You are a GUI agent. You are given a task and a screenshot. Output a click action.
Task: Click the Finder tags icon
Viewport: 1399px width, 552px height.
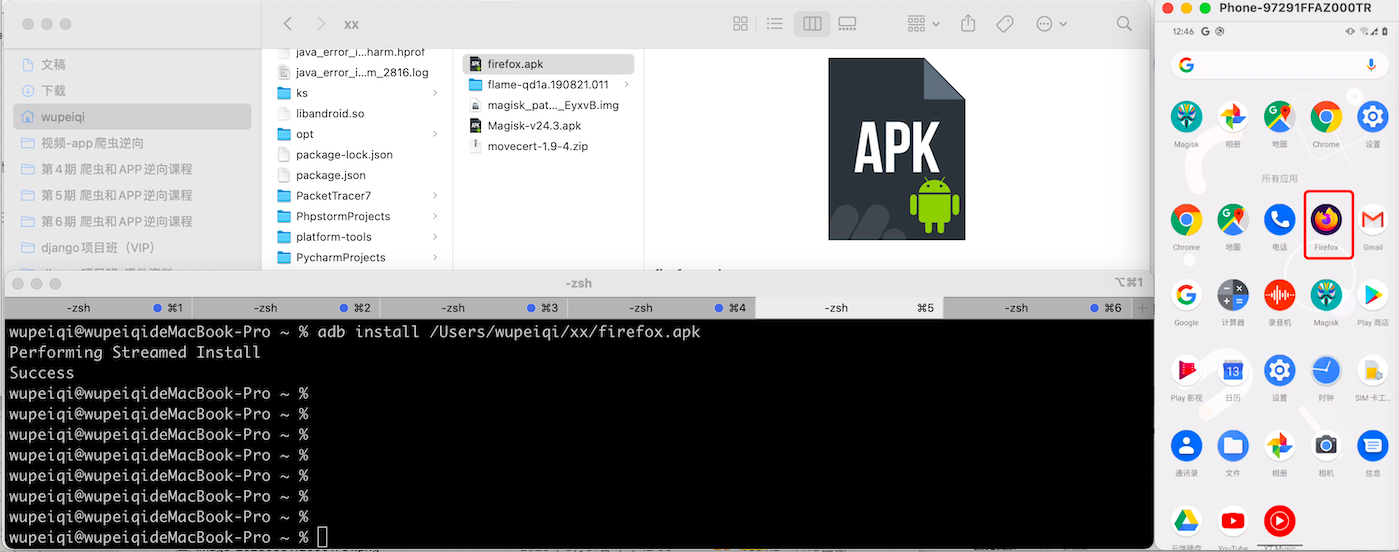point(1005,24)
